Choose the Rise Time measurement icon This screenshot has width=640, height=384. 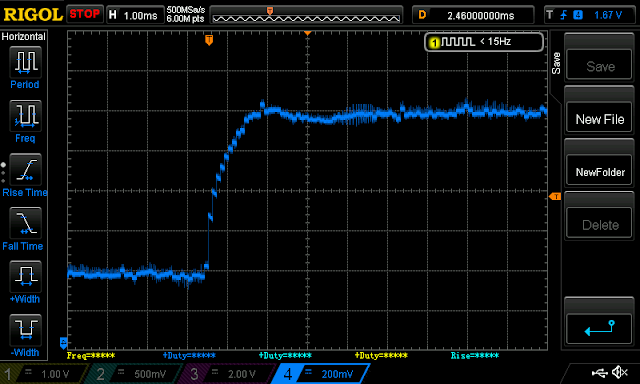click(25, 170)
